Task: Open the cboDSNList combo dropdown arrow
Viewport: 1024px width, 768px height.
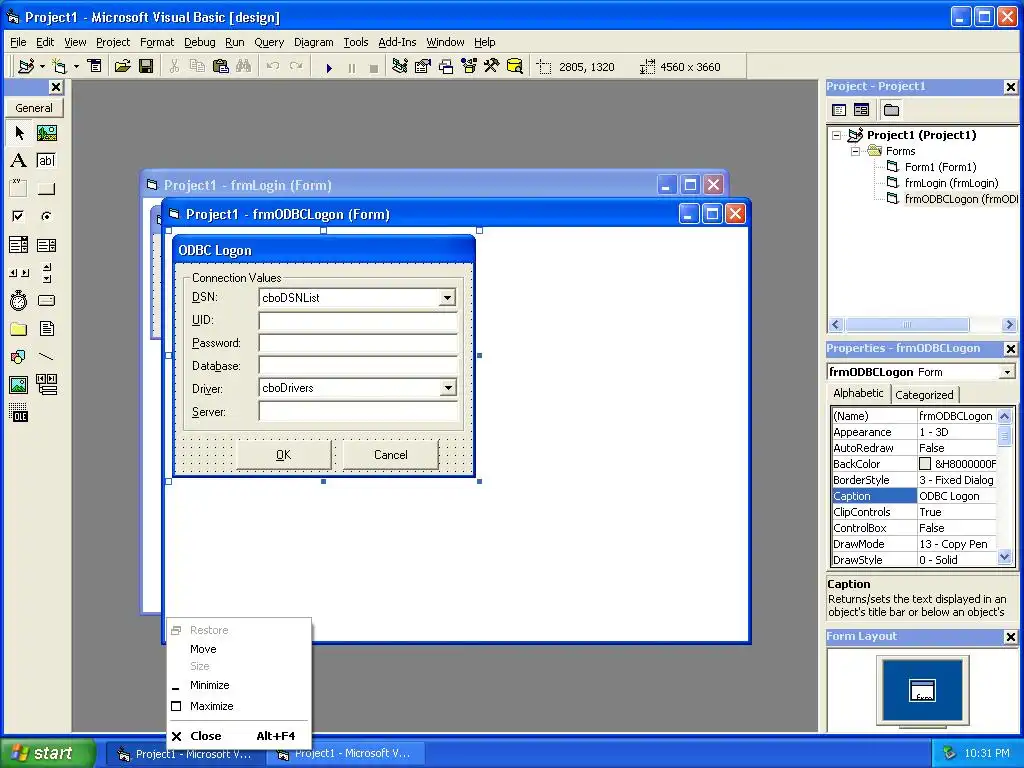Action: pos(447,298)
